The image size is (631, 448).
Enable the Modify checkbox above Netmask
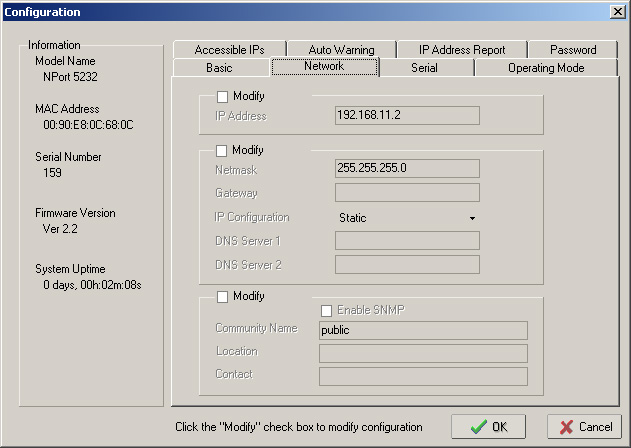[222, 151]
